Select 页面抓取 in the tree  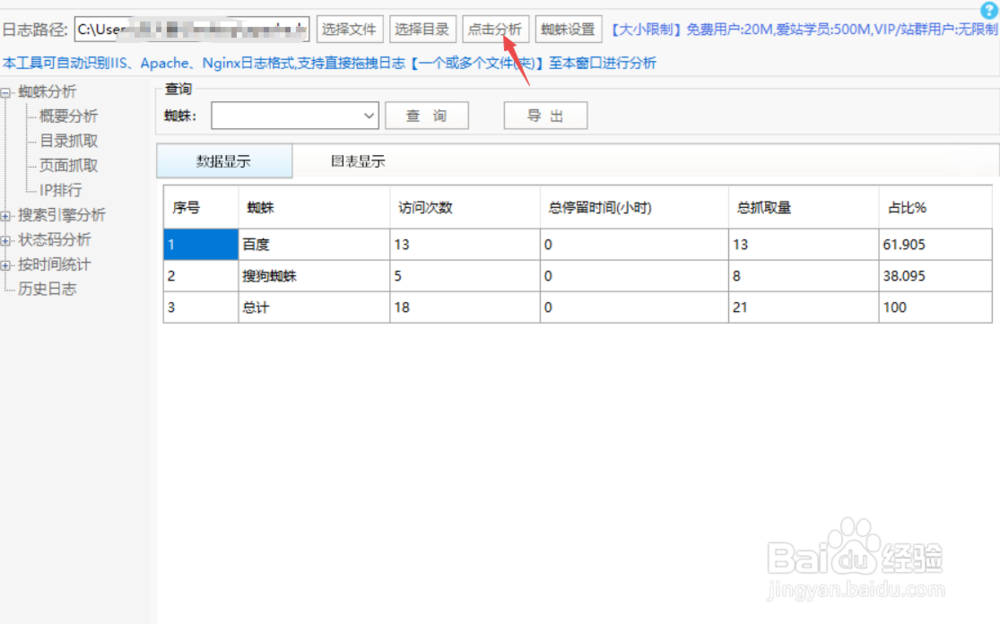(69, 165)
